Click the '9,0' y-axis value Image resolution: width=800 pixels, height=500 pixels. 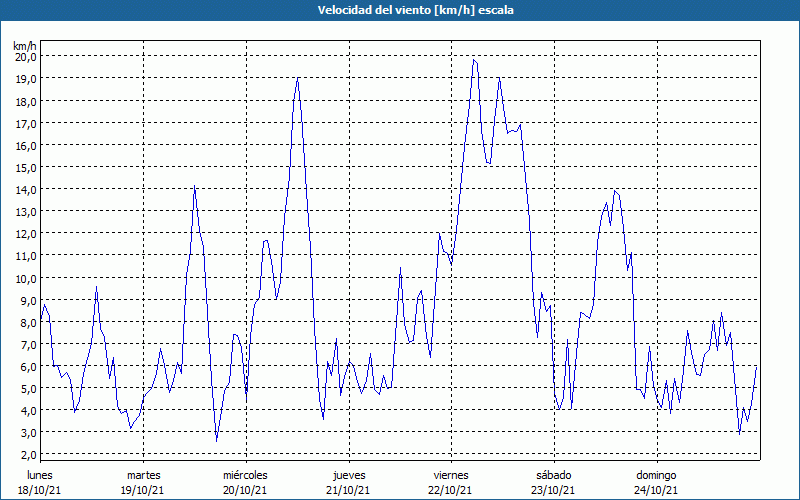(x=28, y=300)
